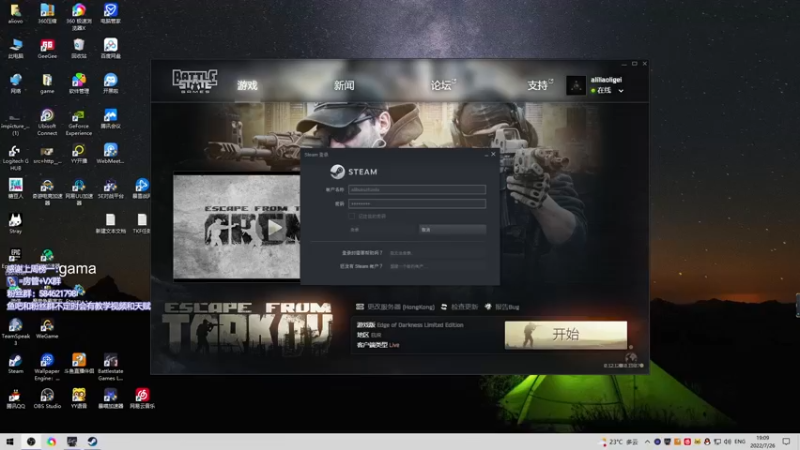Switch to the 新闻 tab
Image resolution: width=800 pixels, height=450 pixels.
click(344, 85)
